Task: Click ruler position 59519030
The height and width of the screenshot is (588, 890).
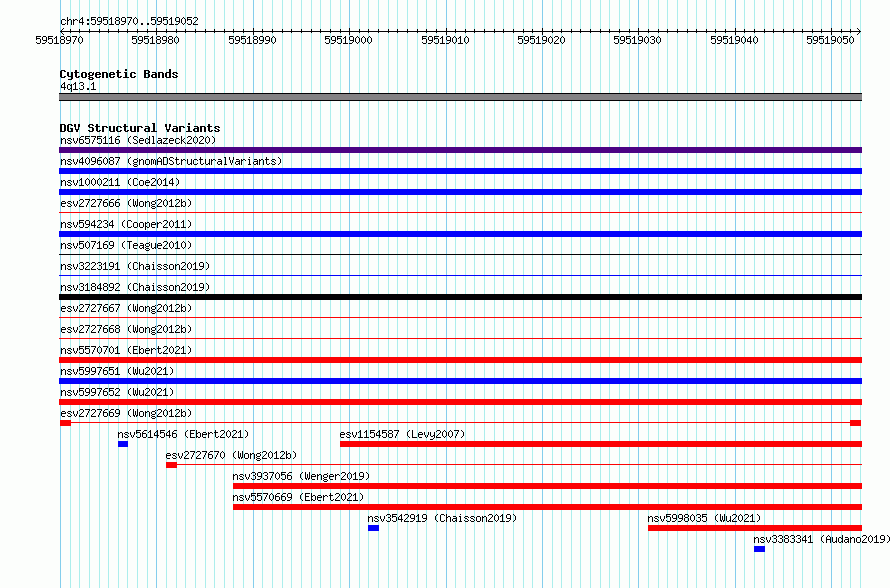Action: [x=637, y=40]
